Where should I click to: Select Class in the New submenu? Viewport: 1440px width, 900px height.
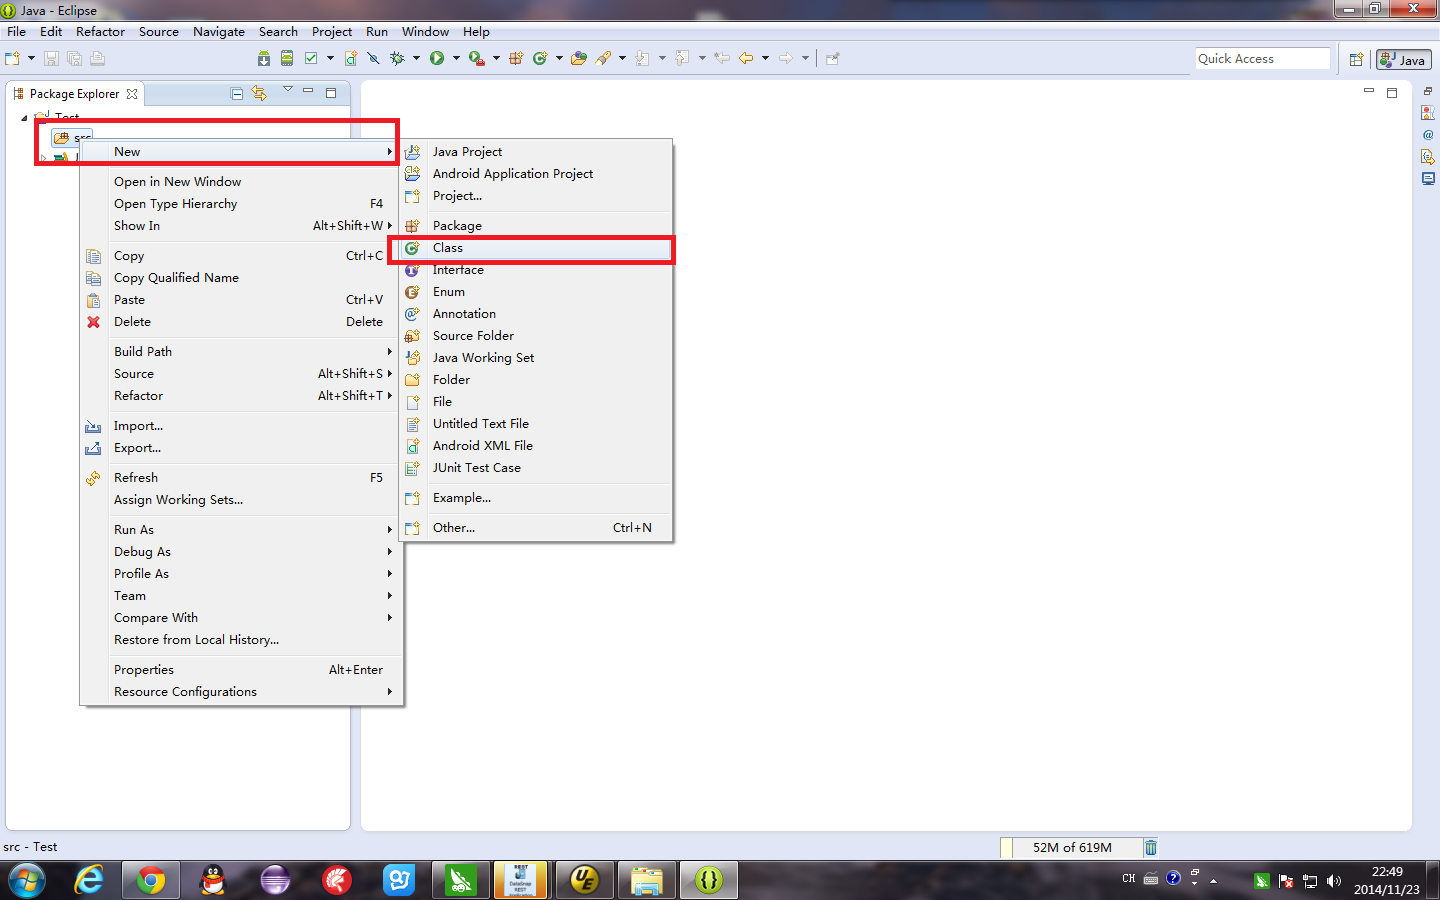pyautogui.click(x=536, y=248)
